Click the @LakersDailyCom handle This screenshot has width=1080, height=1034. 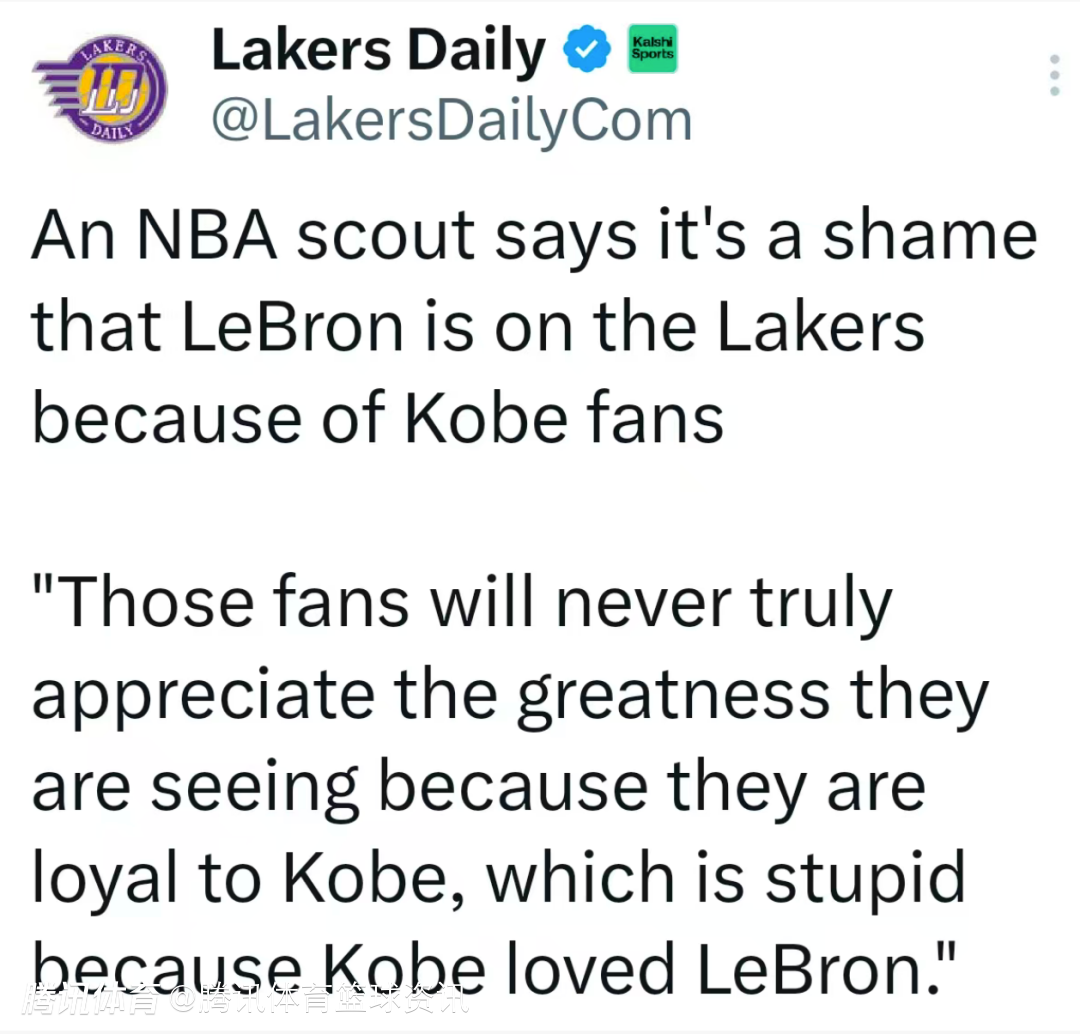pos(451,121)
